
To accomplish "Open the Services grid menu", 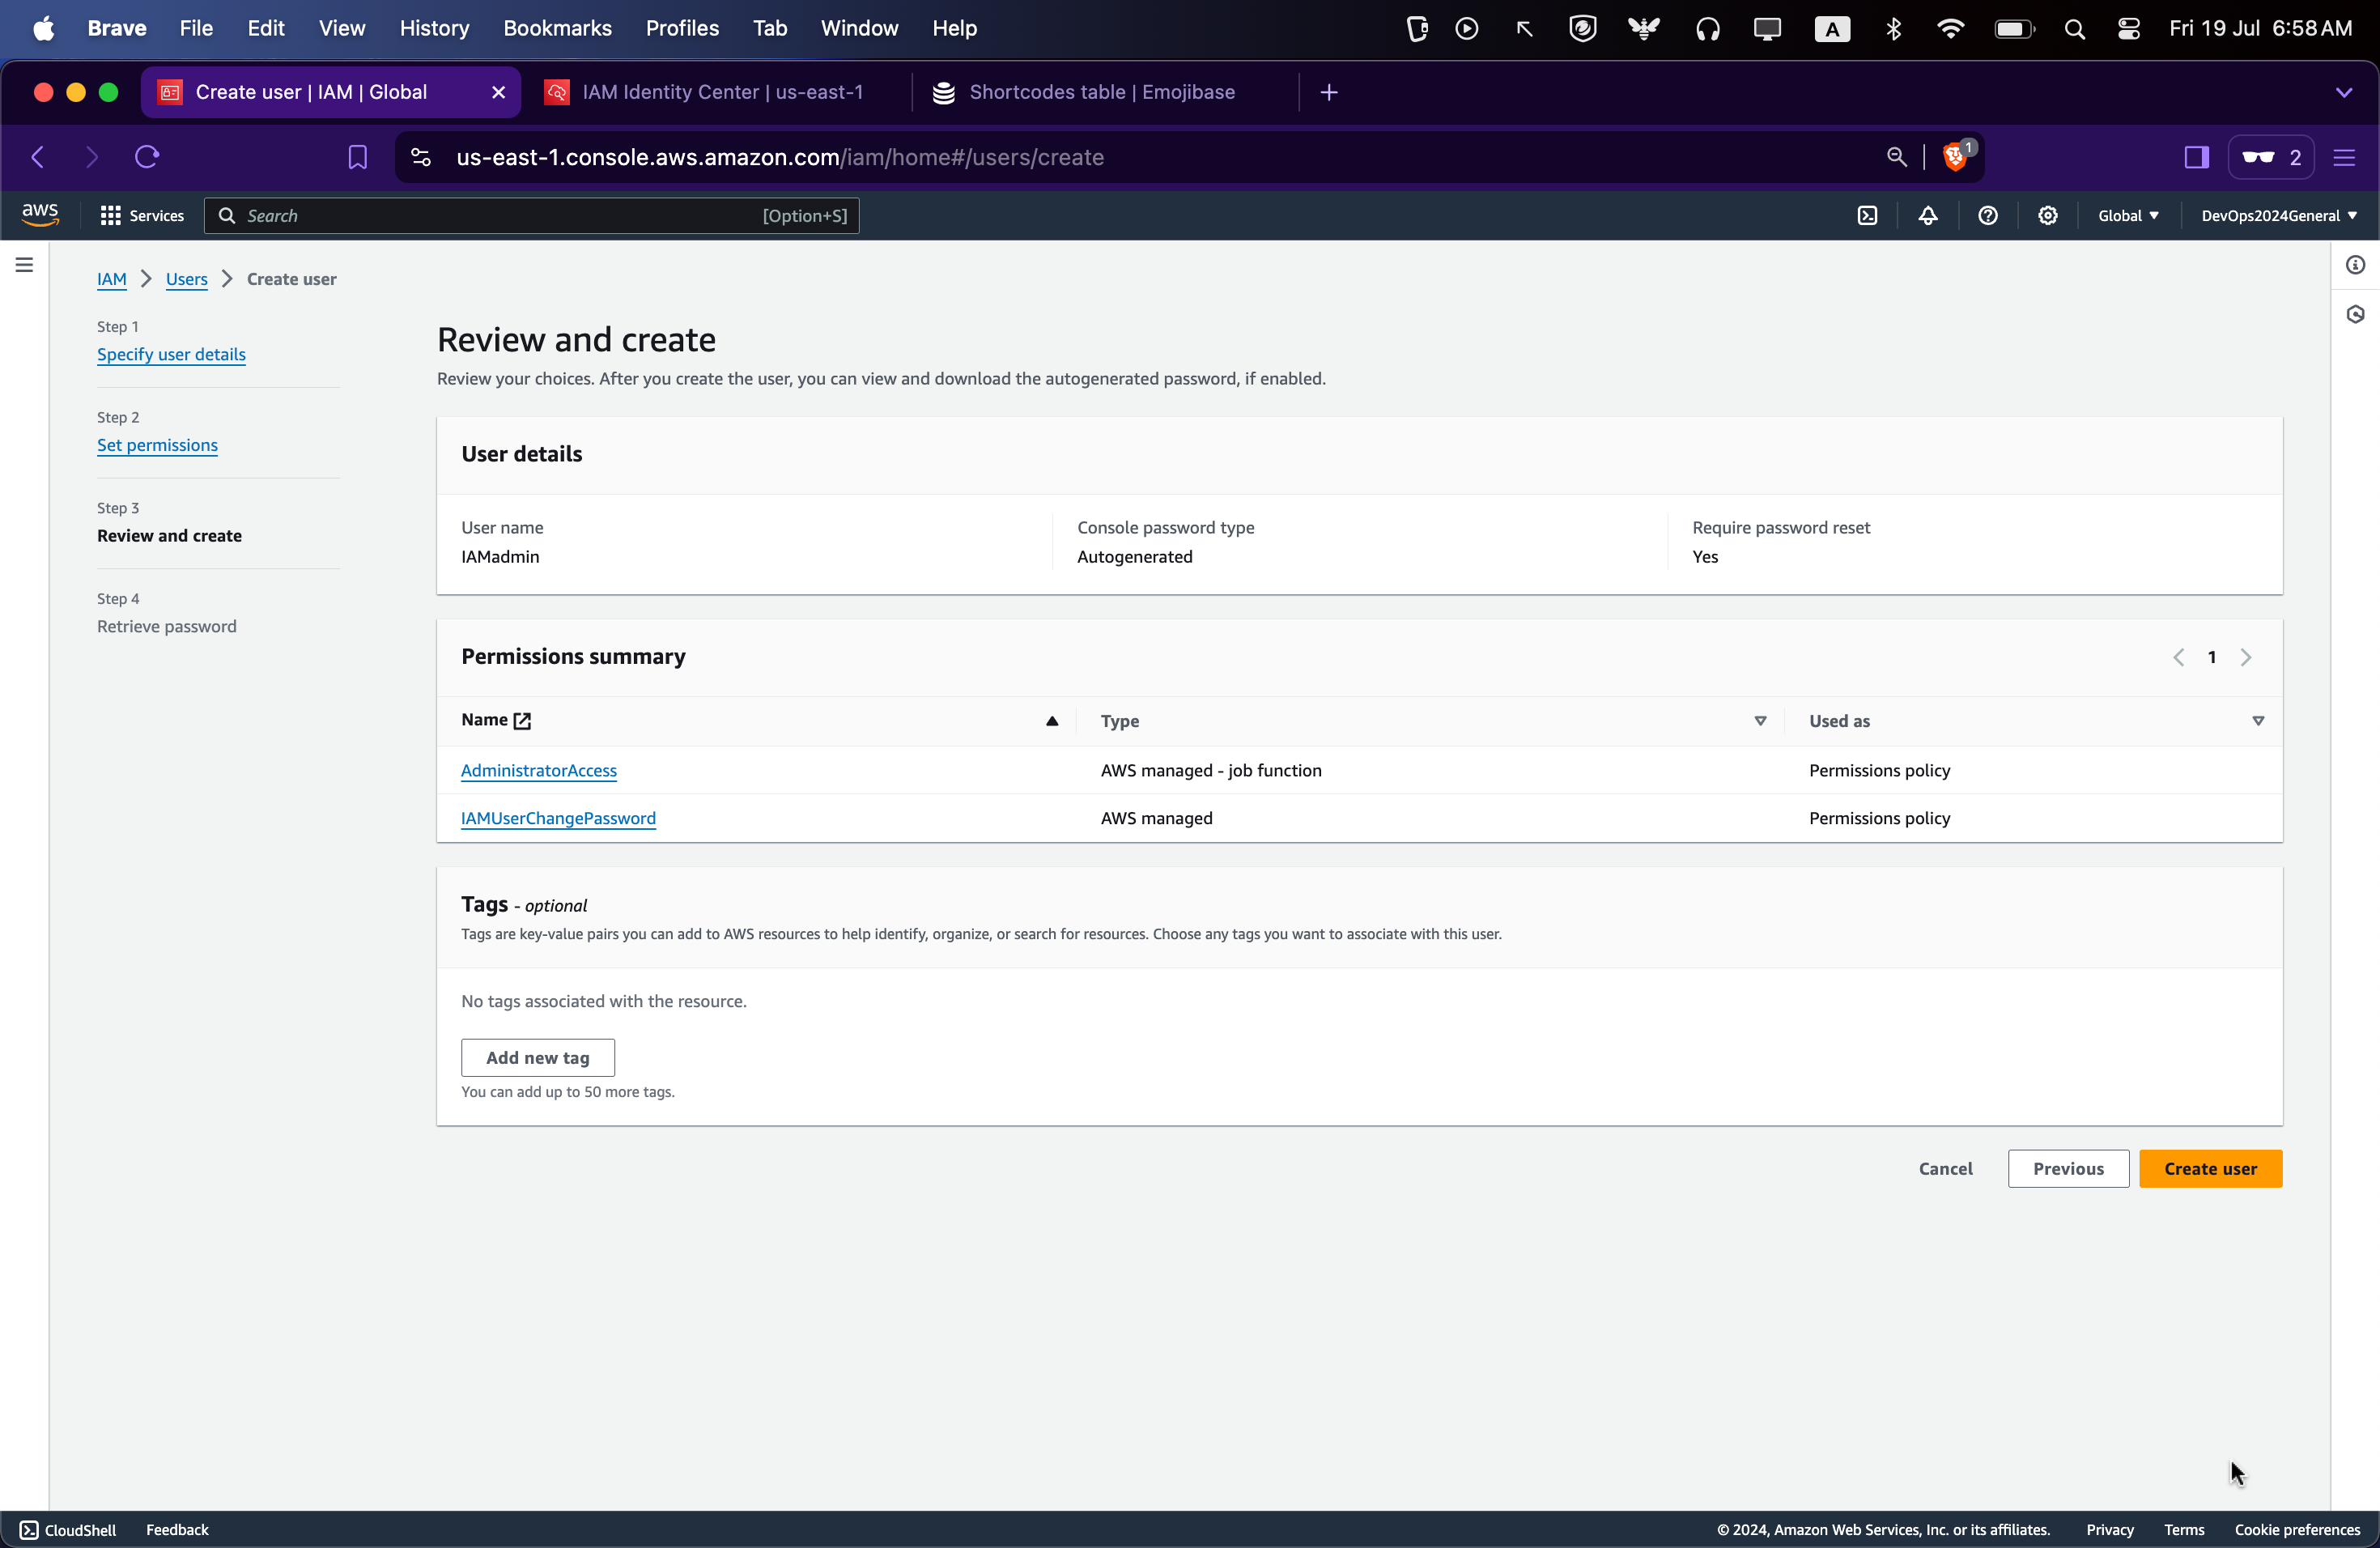I will [142, 216].
